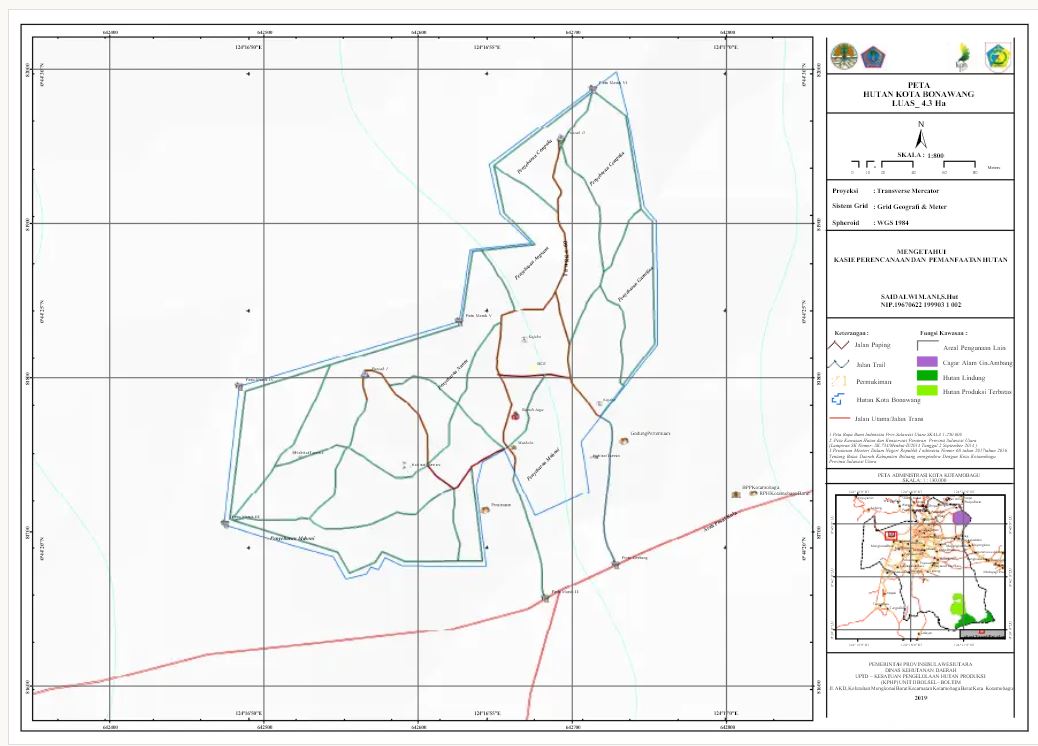
Task: Click the Persemaian marker on the map
Action: (486, 510)
